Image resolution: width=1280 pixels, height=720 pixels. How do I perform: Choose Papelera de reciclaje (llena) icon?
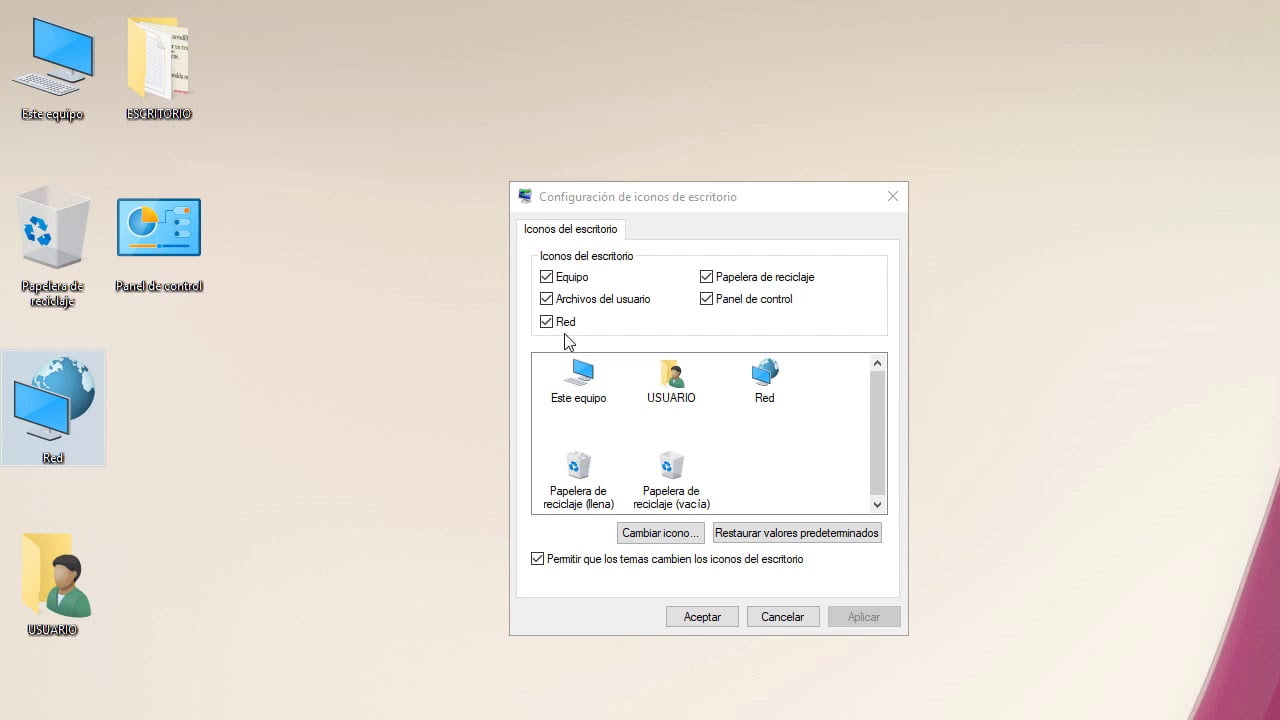click(x=578, y=480)
